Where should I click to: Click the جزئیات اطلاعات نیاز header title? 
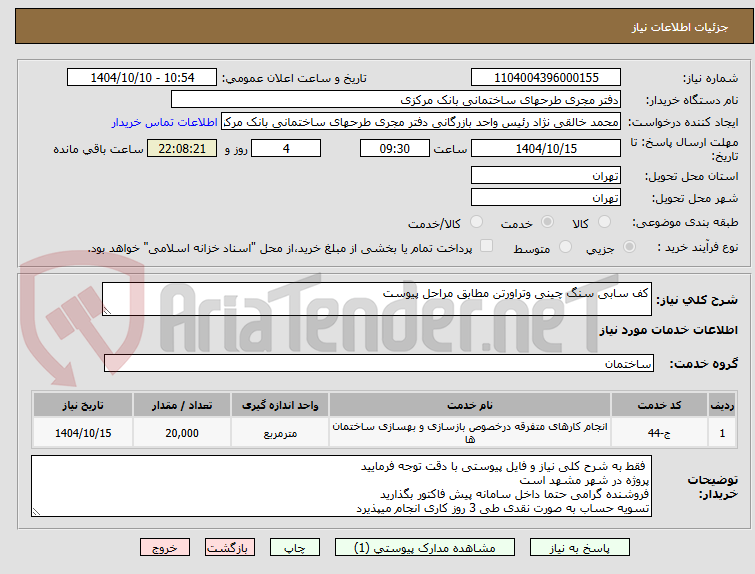679,27
